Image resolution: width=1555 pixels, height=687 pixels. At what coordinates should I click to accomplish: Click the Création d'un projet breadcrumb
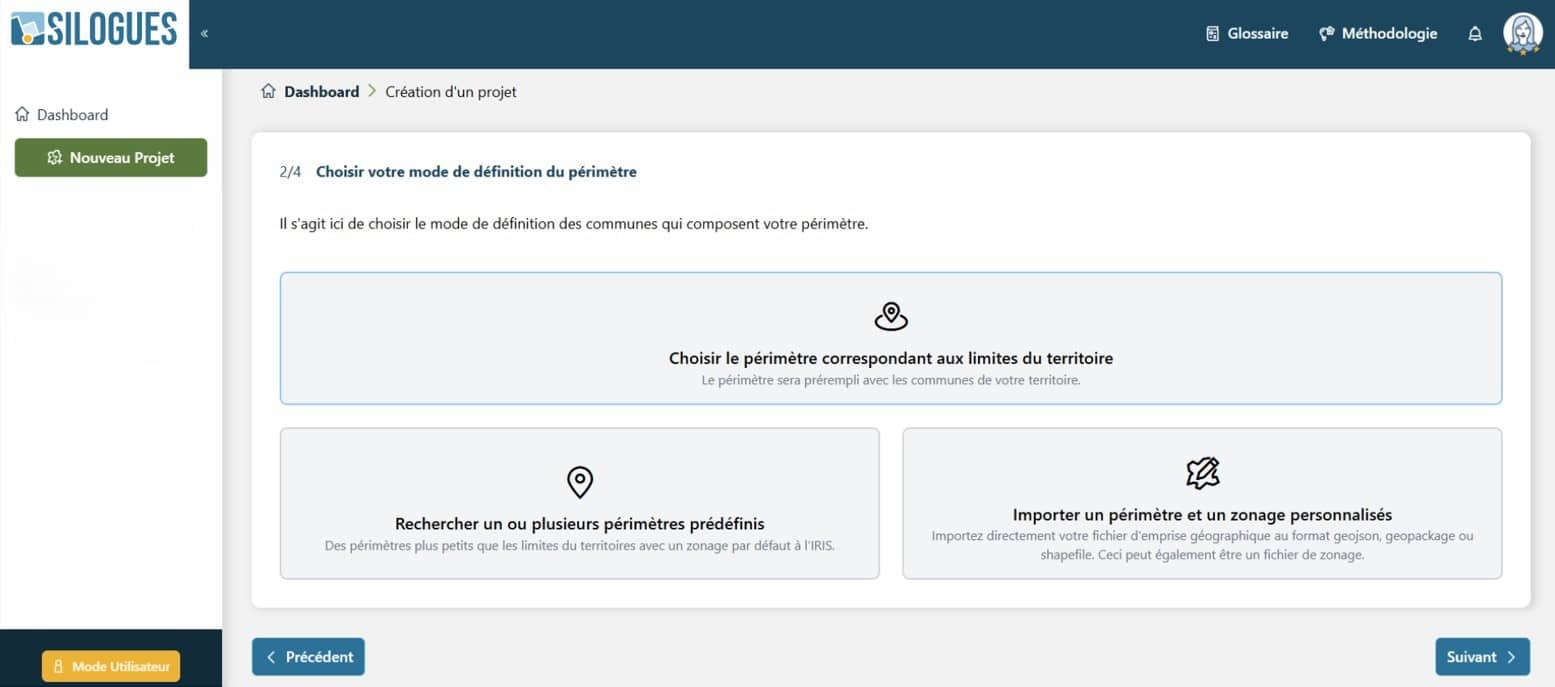tap(451, 92)
